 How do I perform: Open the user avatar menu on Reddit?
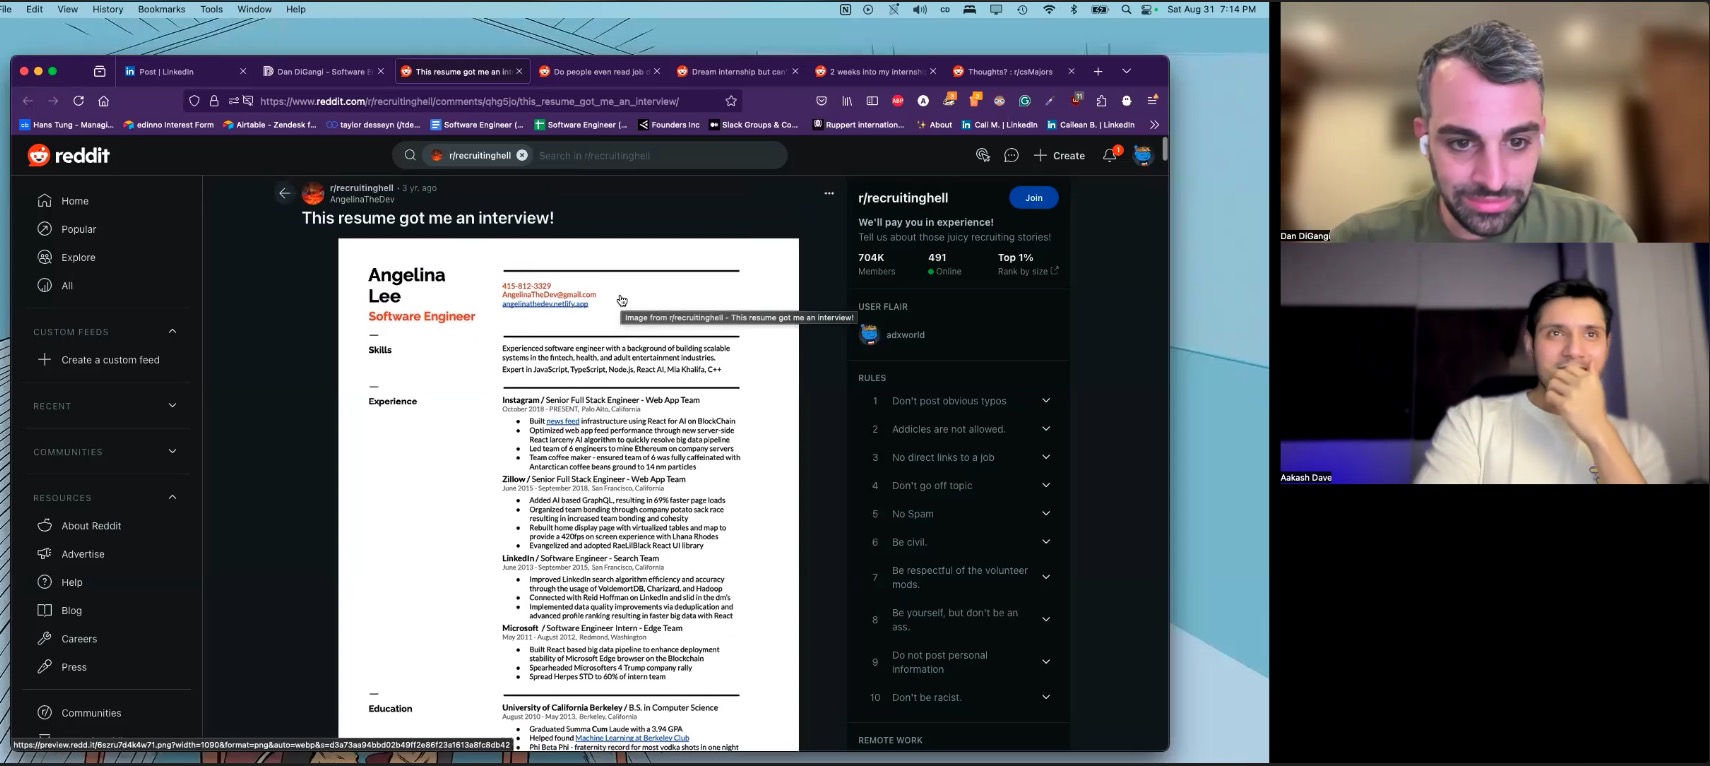(x=1143, y=155)
